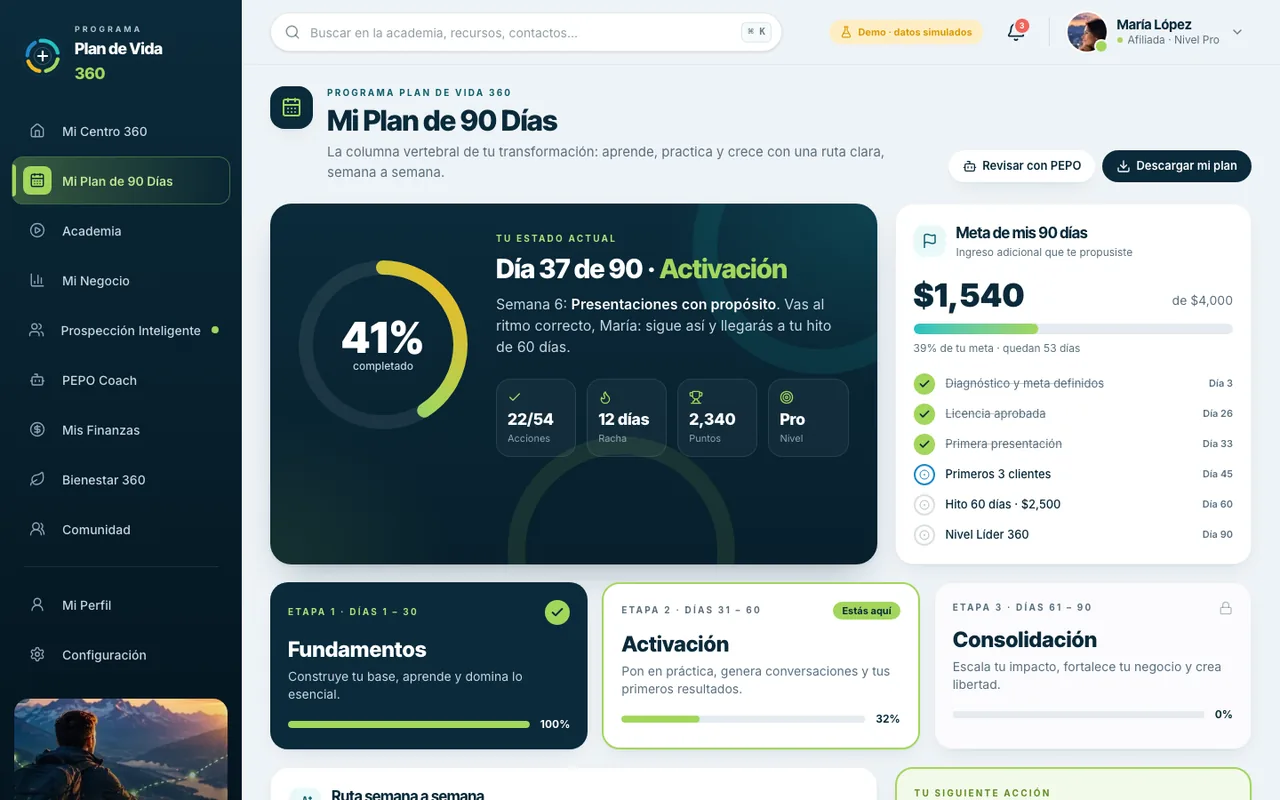Open PEPO Coach robot icon
This screenshot has width=1280, height=800.
tap(37, 380)
